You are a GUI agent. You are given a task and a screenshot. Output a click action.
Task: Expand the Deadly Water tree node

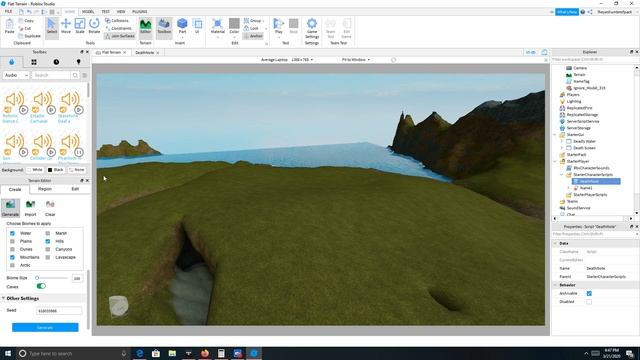coord(562,141)
